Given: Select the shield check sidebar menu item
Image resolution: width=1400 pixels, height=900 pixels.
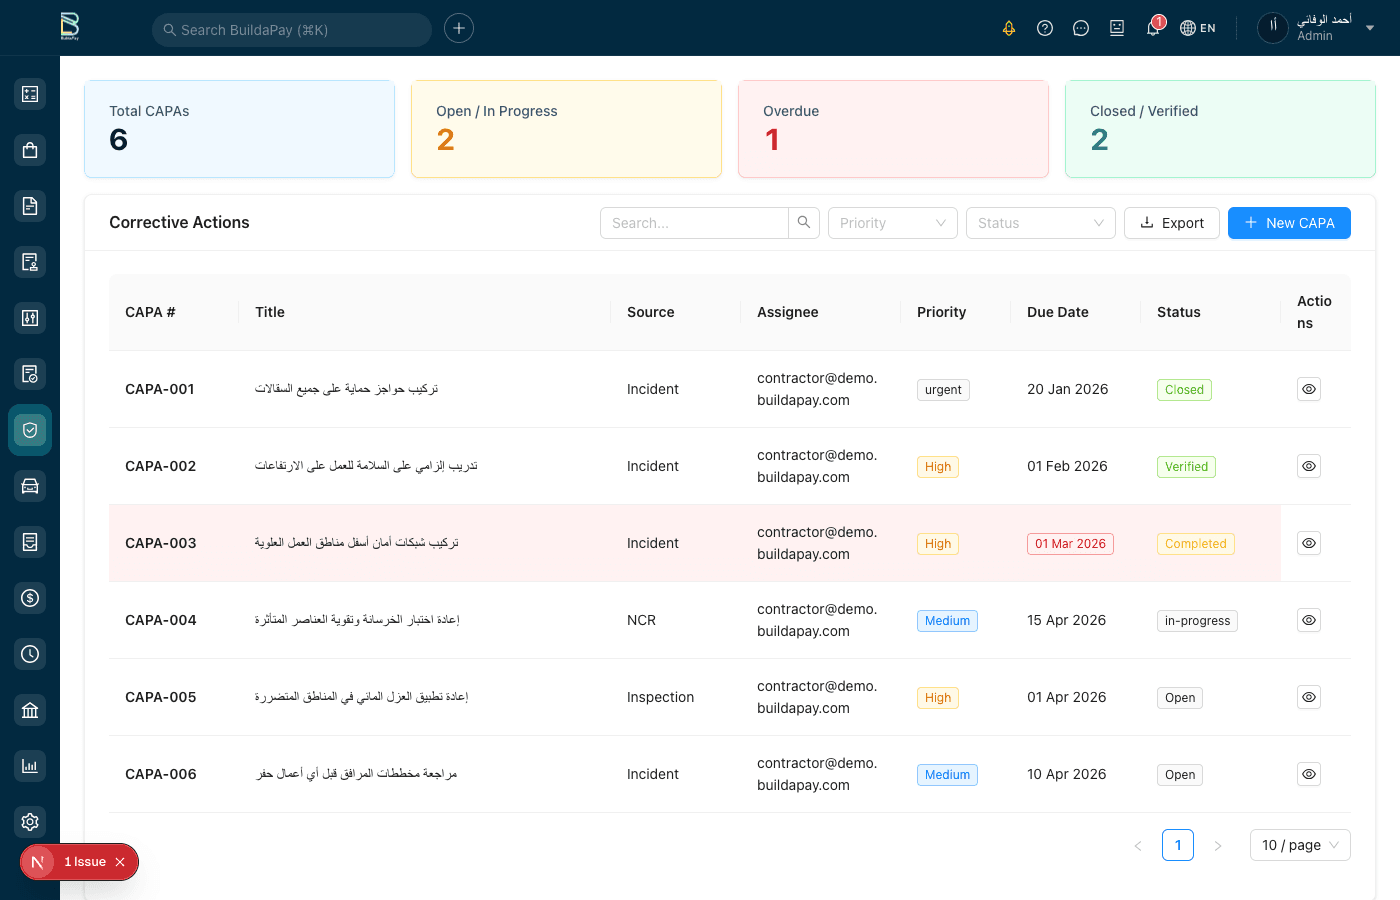Looking at the screenshot, I should [30, 430].
